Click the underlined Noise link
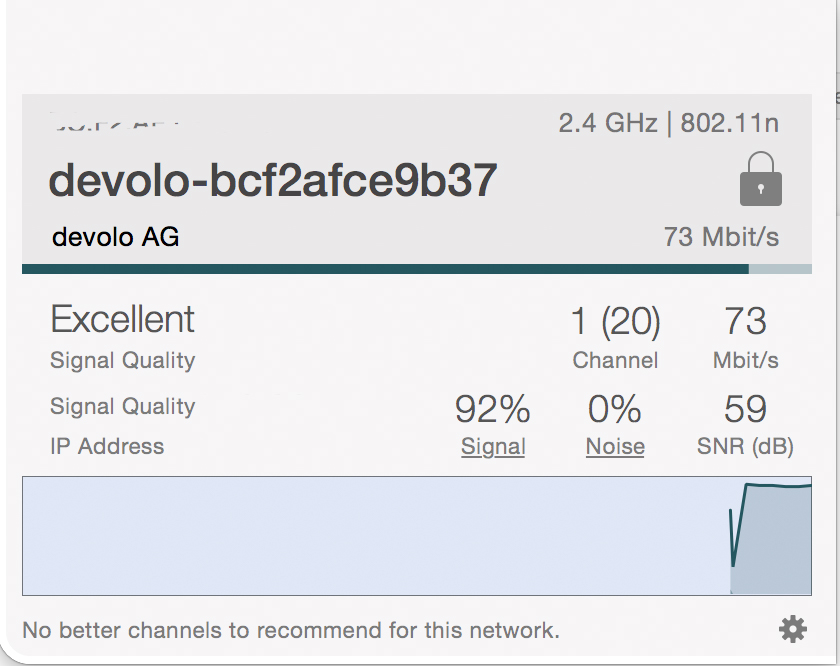This screenshot has height=666, width=840. [615, 447]
